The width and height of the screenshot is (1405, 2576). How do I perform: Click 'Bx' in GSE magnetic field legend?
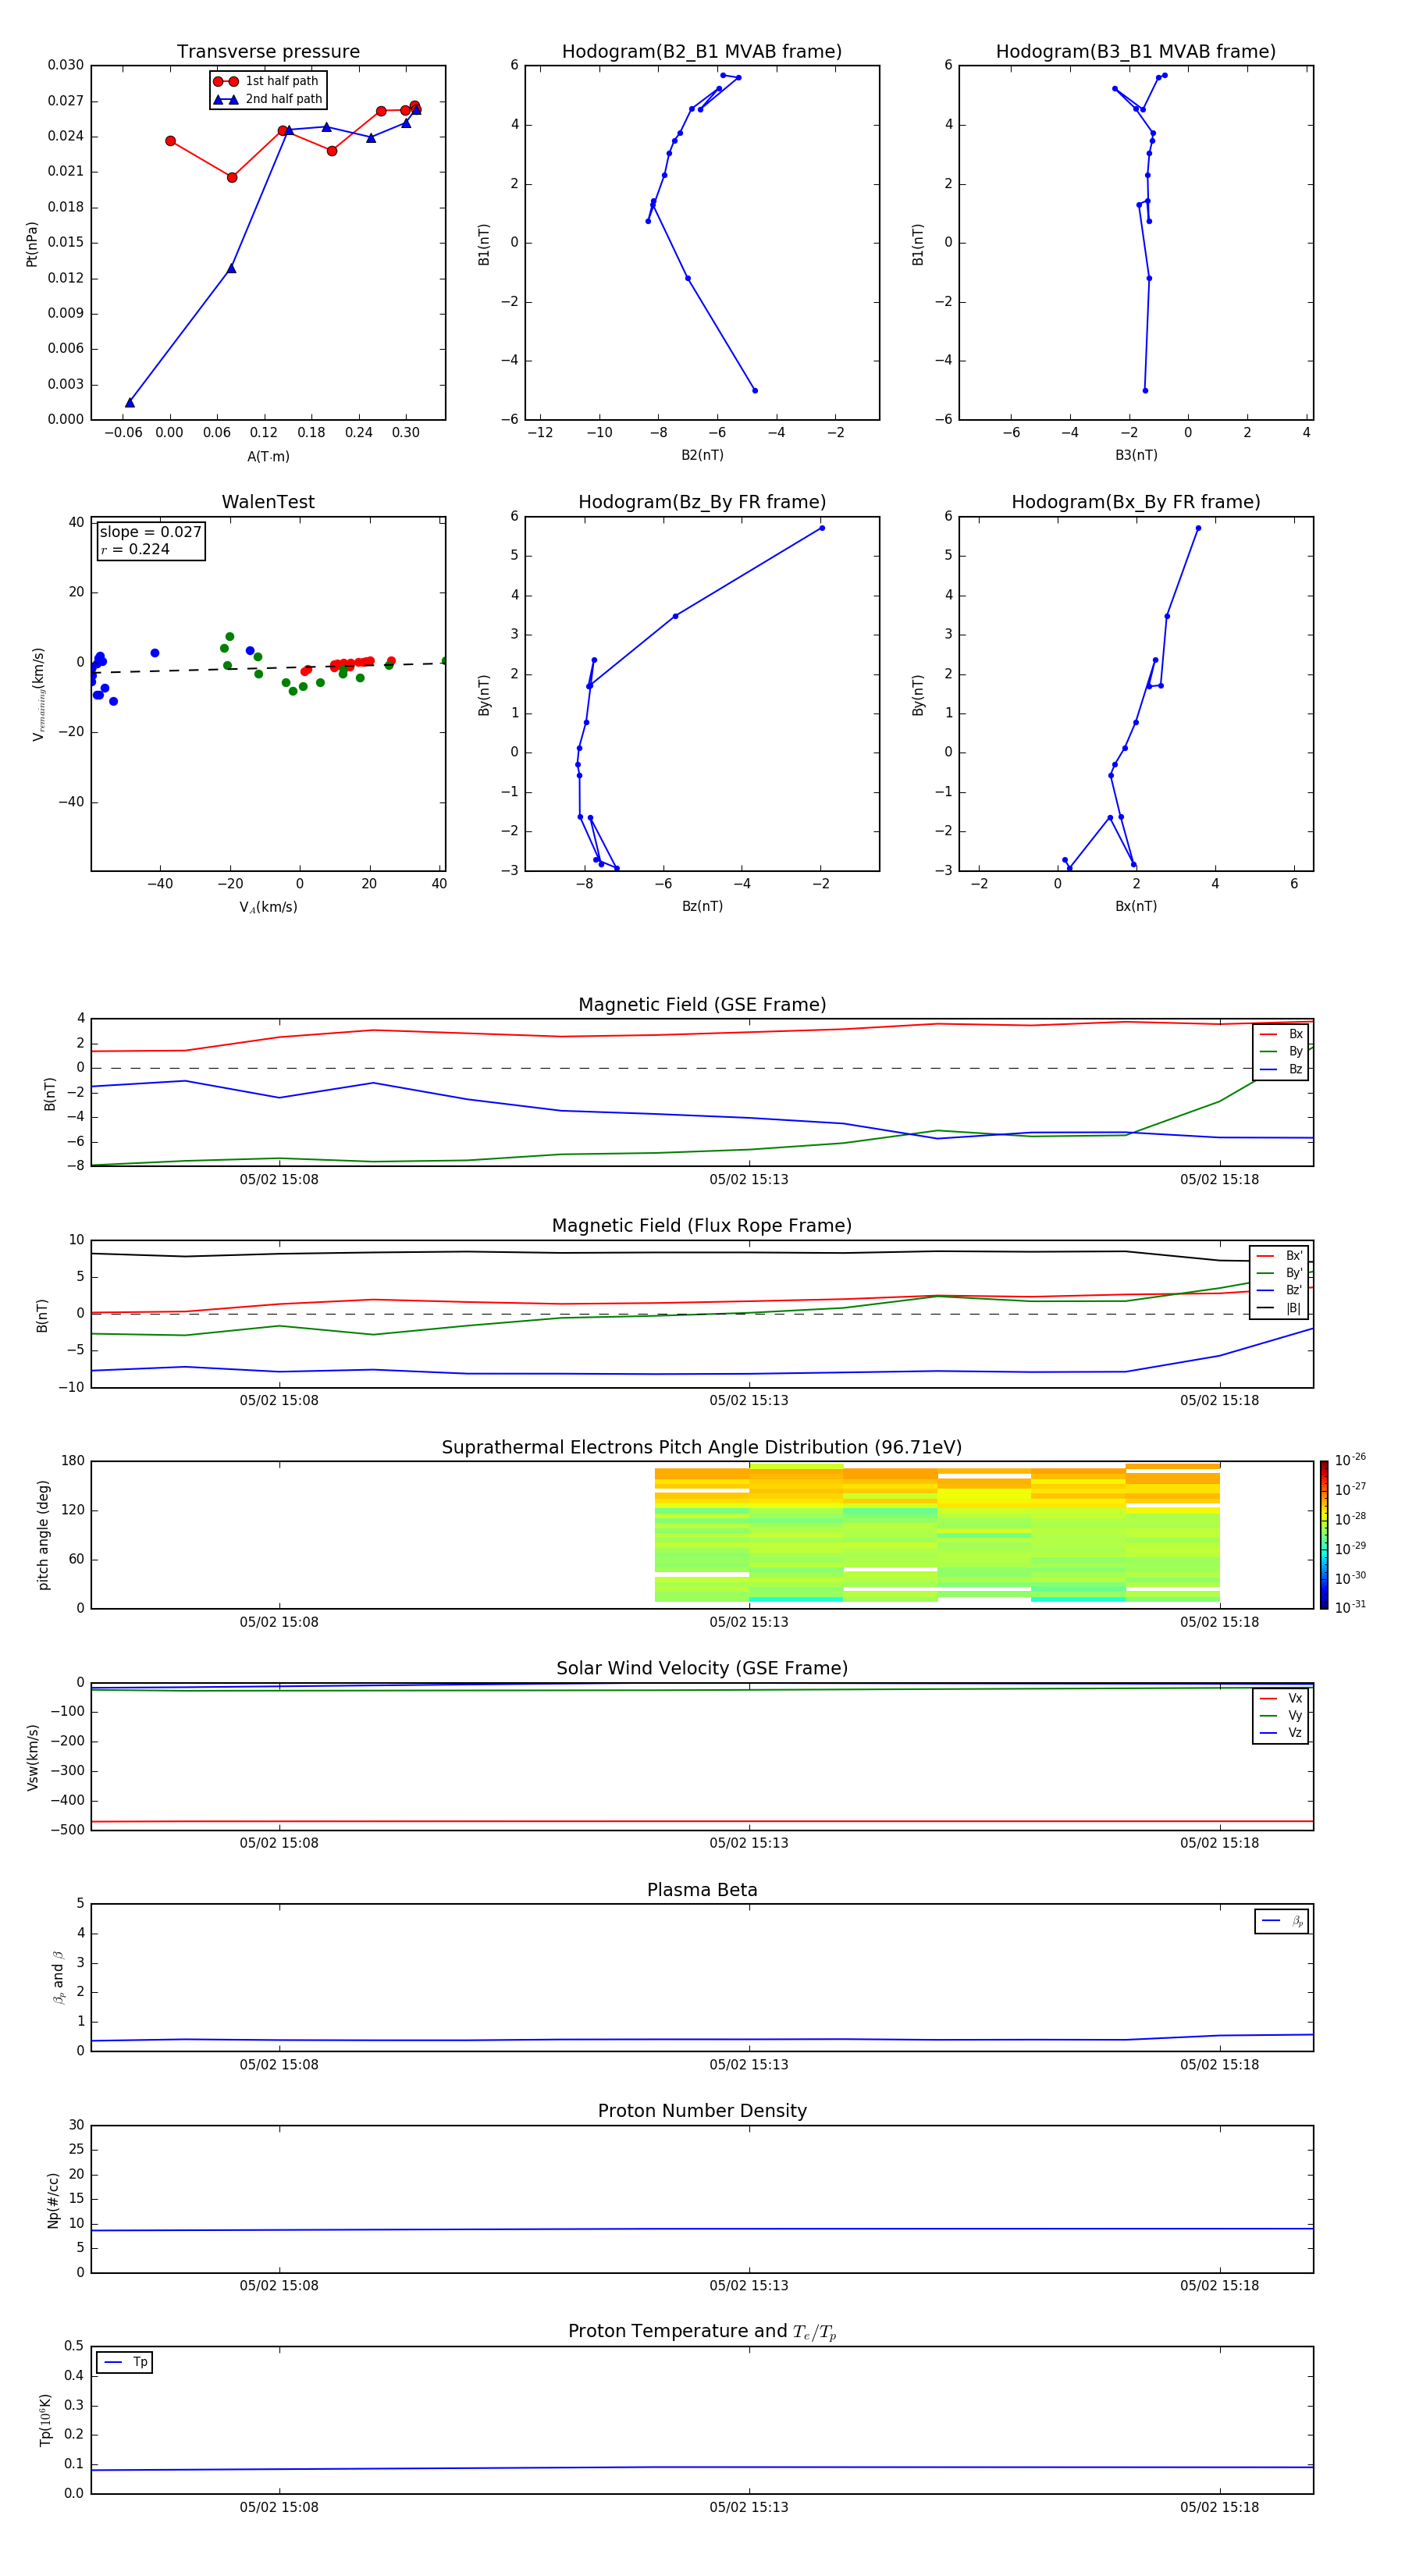click(x=1295, y=1034)
